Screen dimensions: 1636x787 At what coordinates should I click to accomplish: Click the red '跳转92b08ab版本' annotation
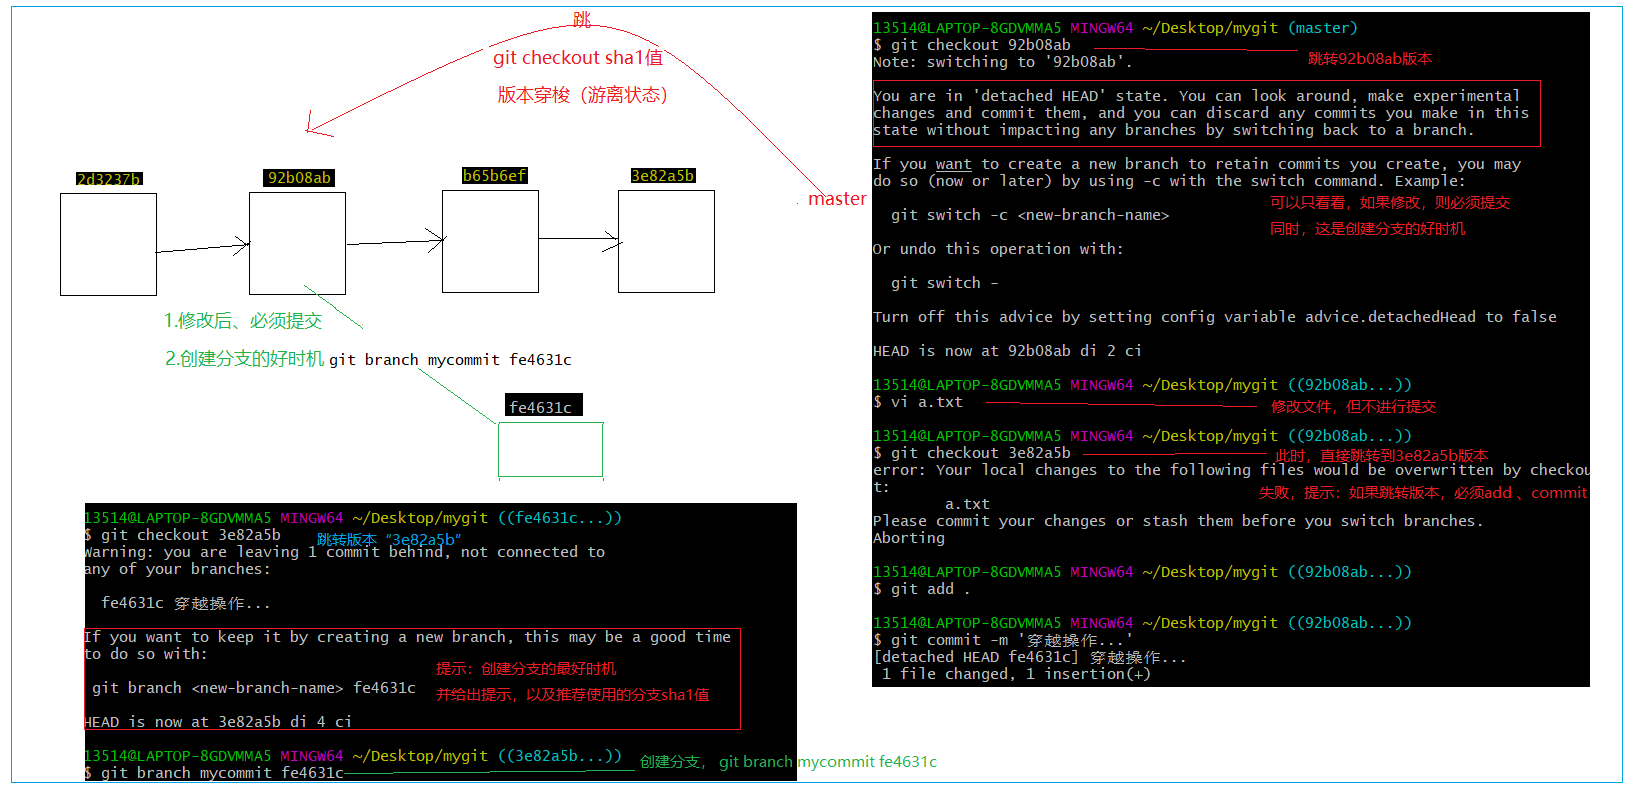[1369, 59]
